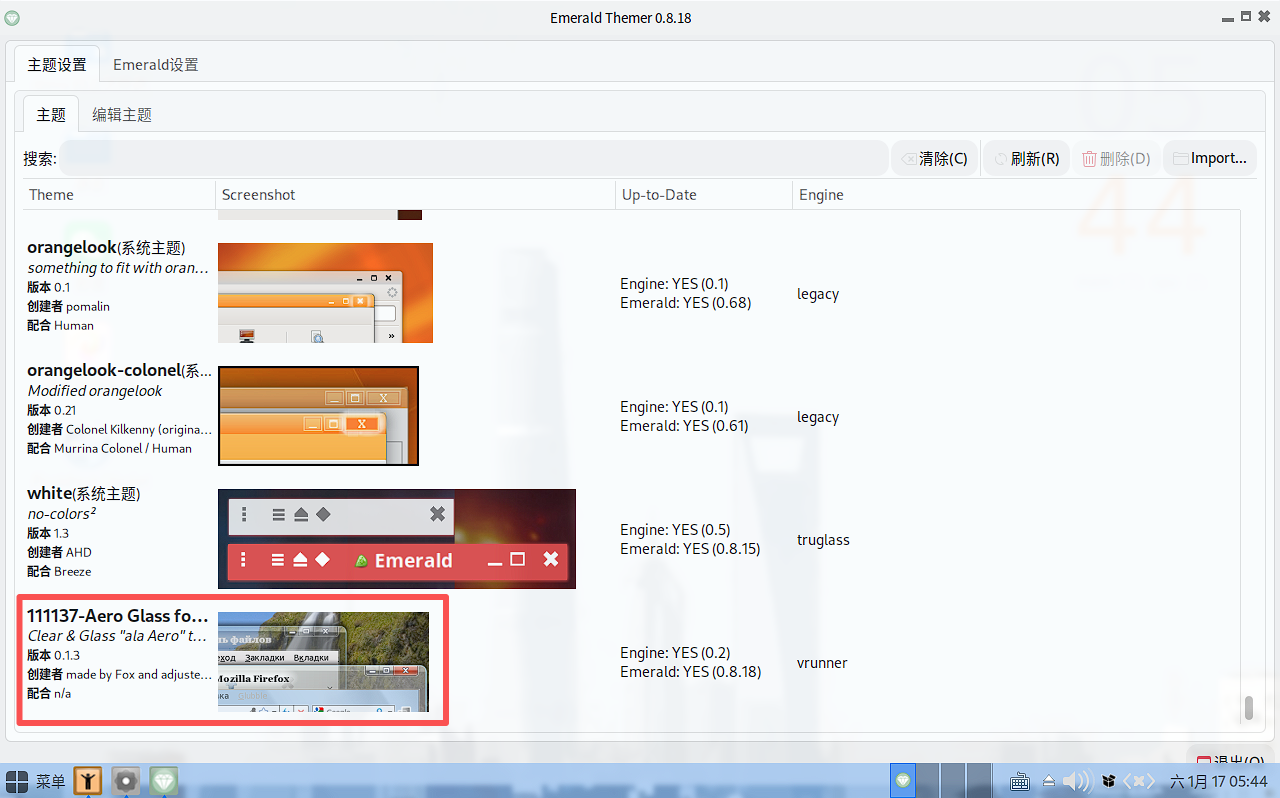Click the Aero Glass screenshot thumbnail
The height and width of the screenshot is (798, 1280).
click(323, 662)
